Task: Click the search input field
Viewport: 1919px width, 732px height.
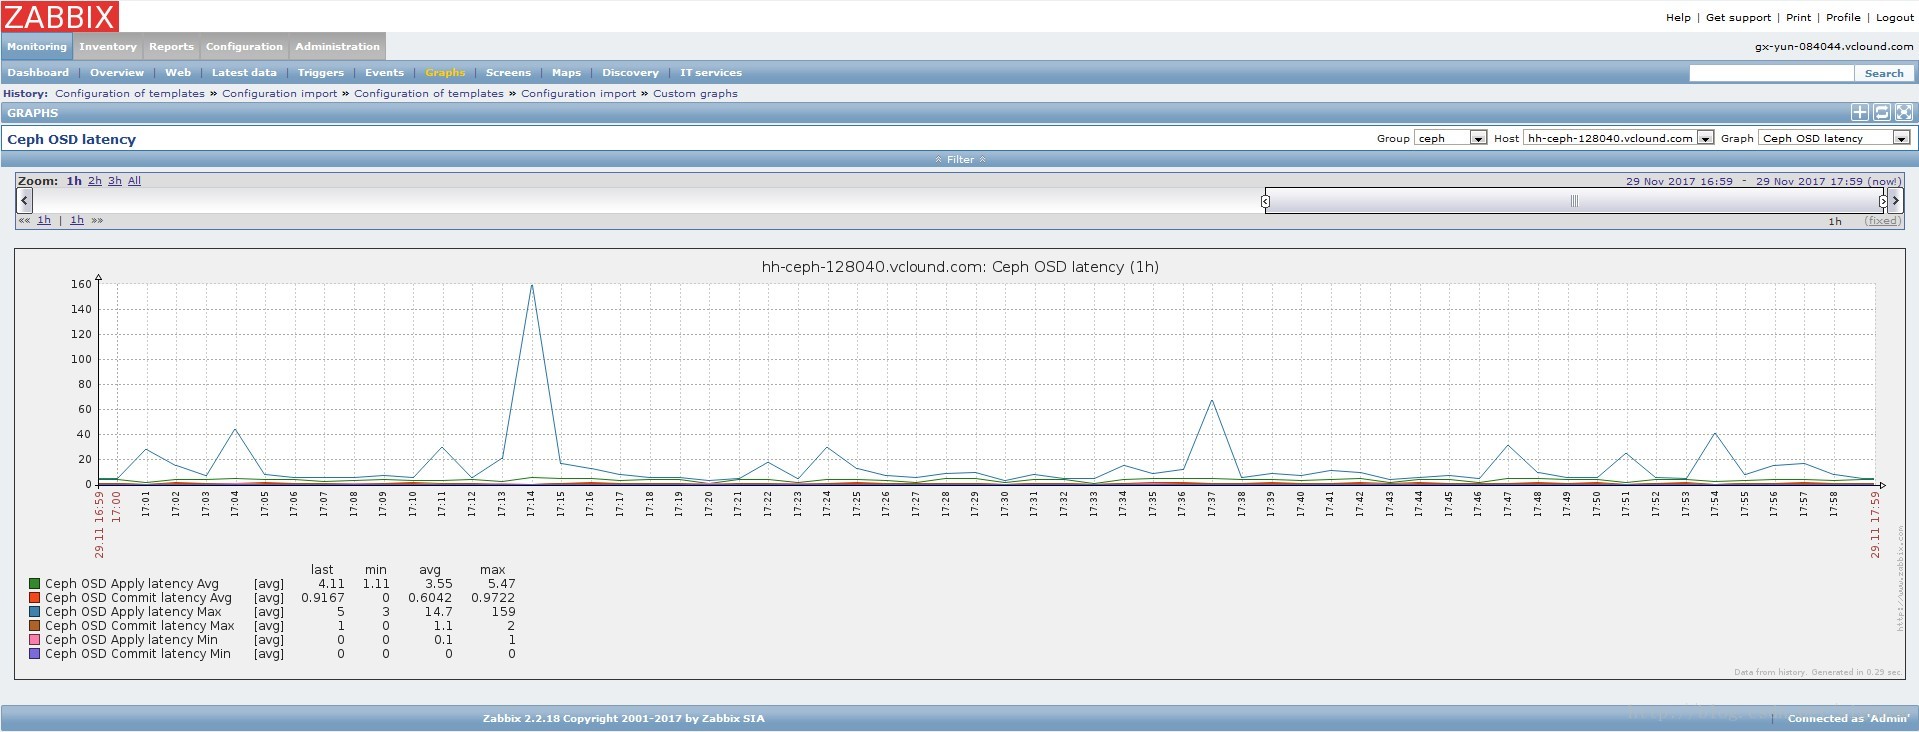Action: coord(1772,73)
